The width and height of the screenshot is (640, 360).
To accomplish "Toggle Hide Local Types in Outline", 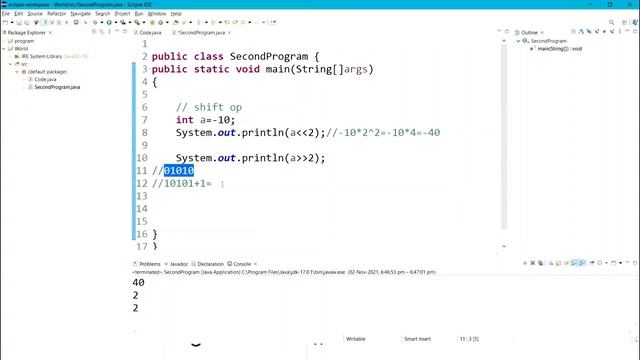I will tap(612, 31).
